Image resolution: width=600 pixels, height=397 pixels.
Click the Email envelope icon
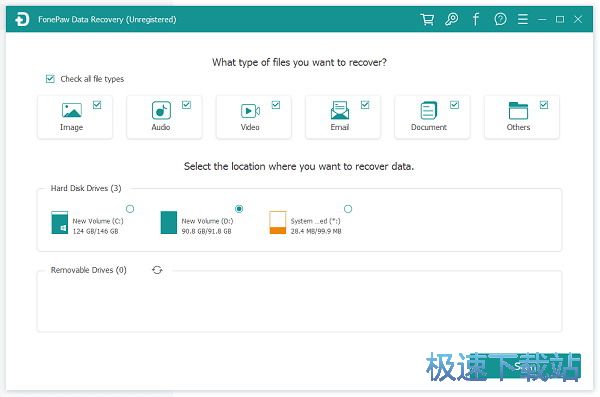(340, 110)
